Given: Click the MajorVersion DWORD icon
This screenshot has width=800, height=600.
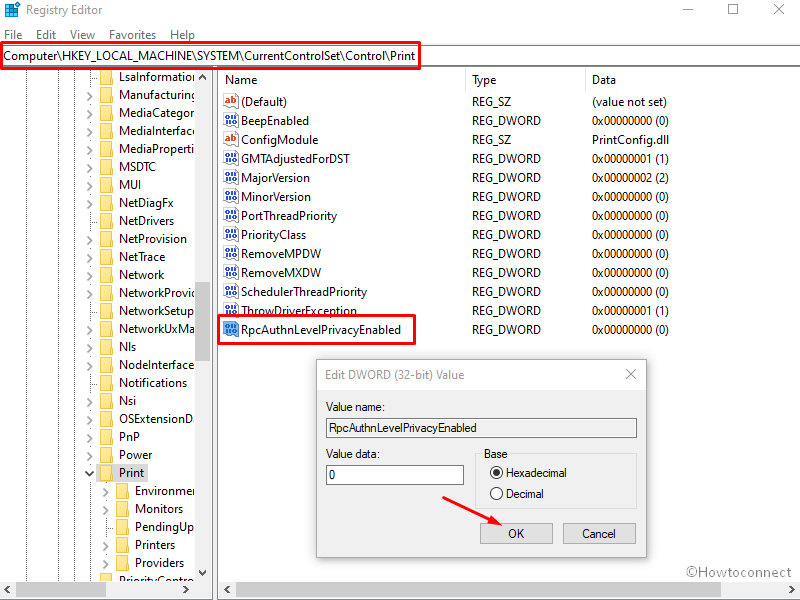Looking at the screenshot, I should click(231, 178).
